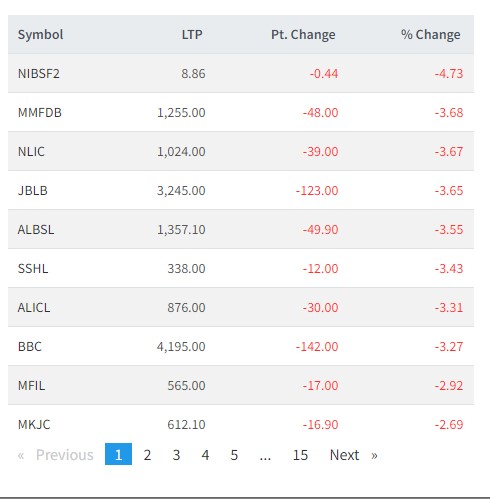Select ALBSL in the table

(36, 230)
